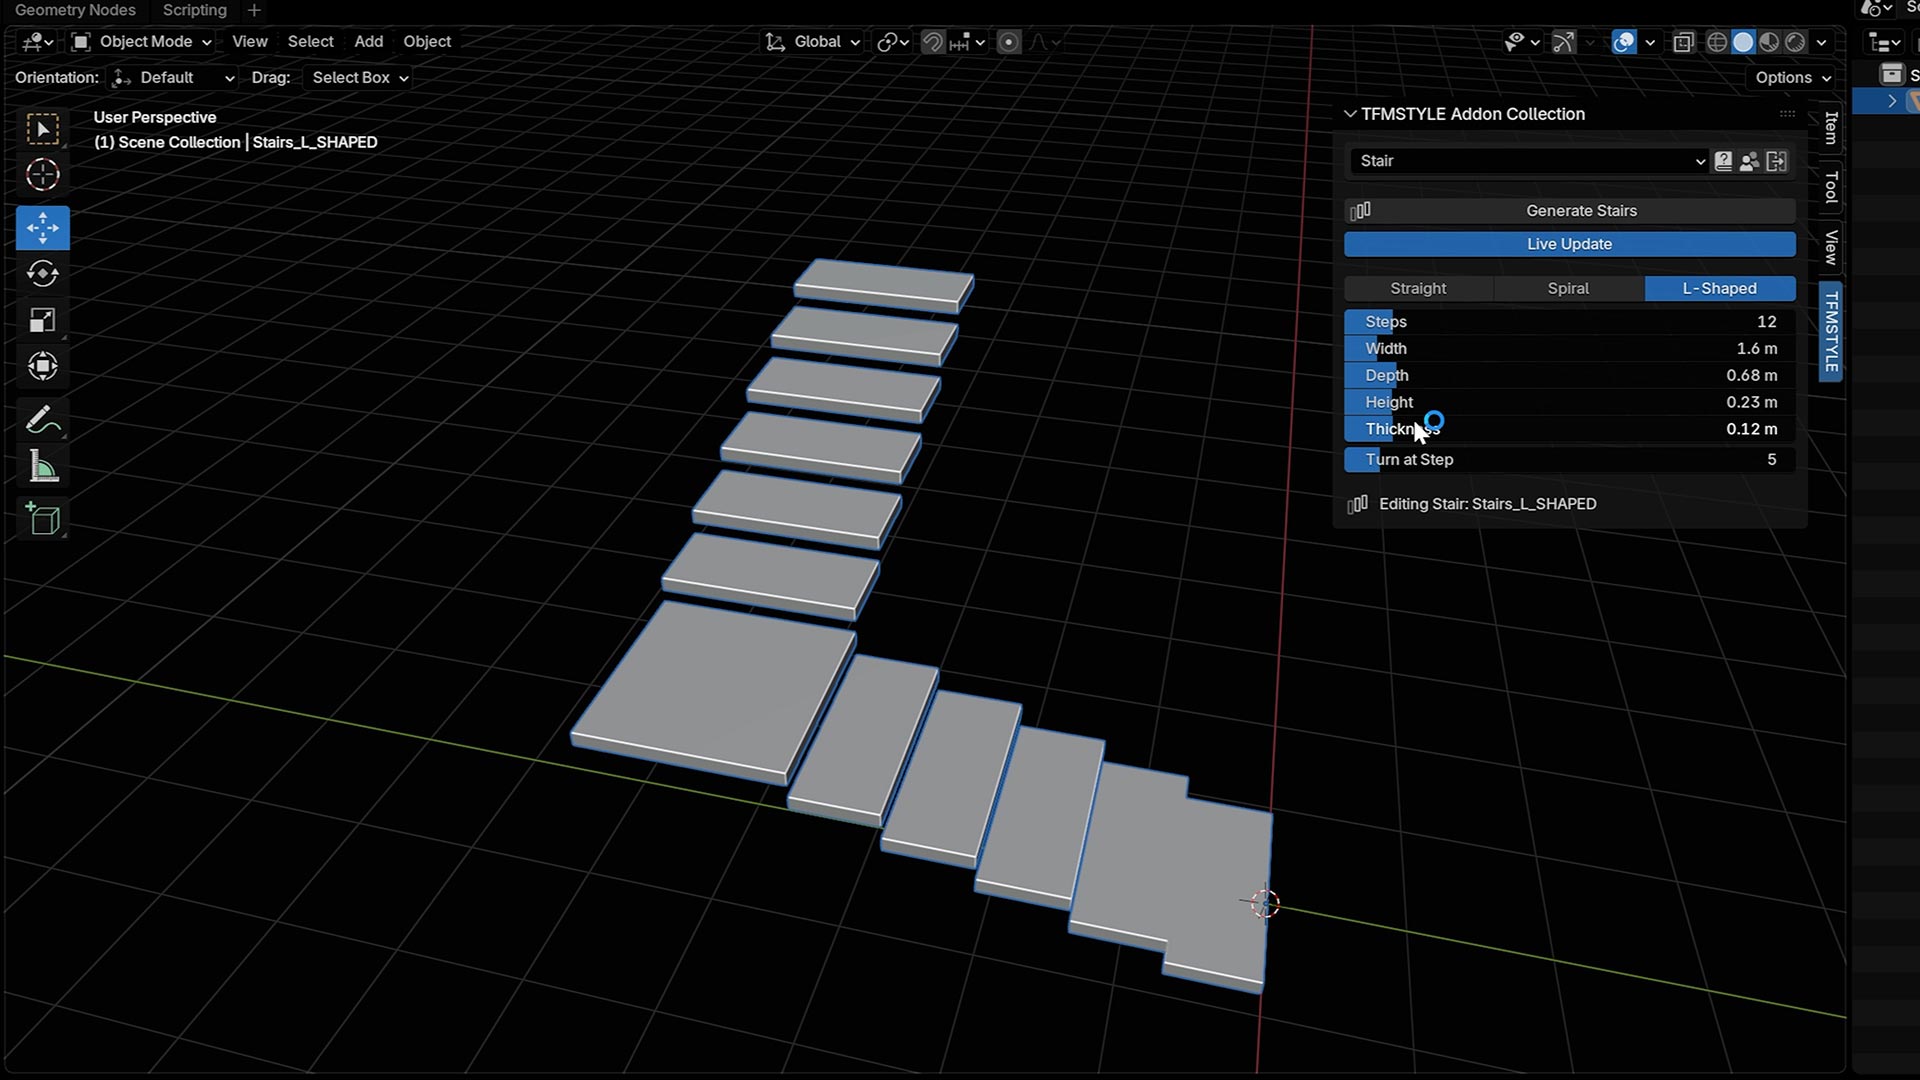Pick the Measure tool
This screenshot has width=1920, height=1080.
coord(42,467)
